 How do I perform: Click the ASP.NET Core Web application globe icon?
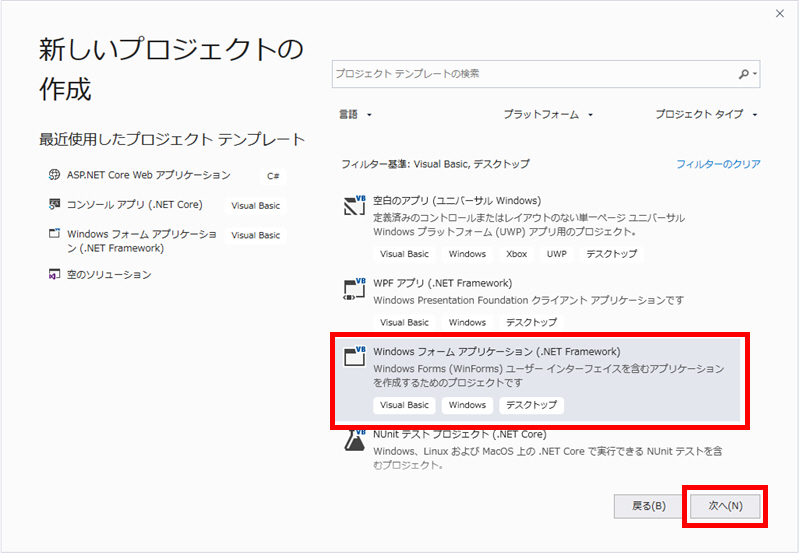(54, 175)
